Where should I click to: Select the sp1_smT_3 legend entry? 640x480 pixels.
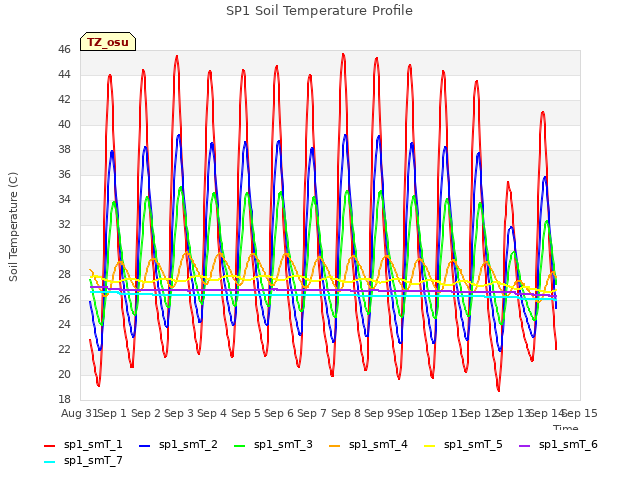click(x=273, y=444)
